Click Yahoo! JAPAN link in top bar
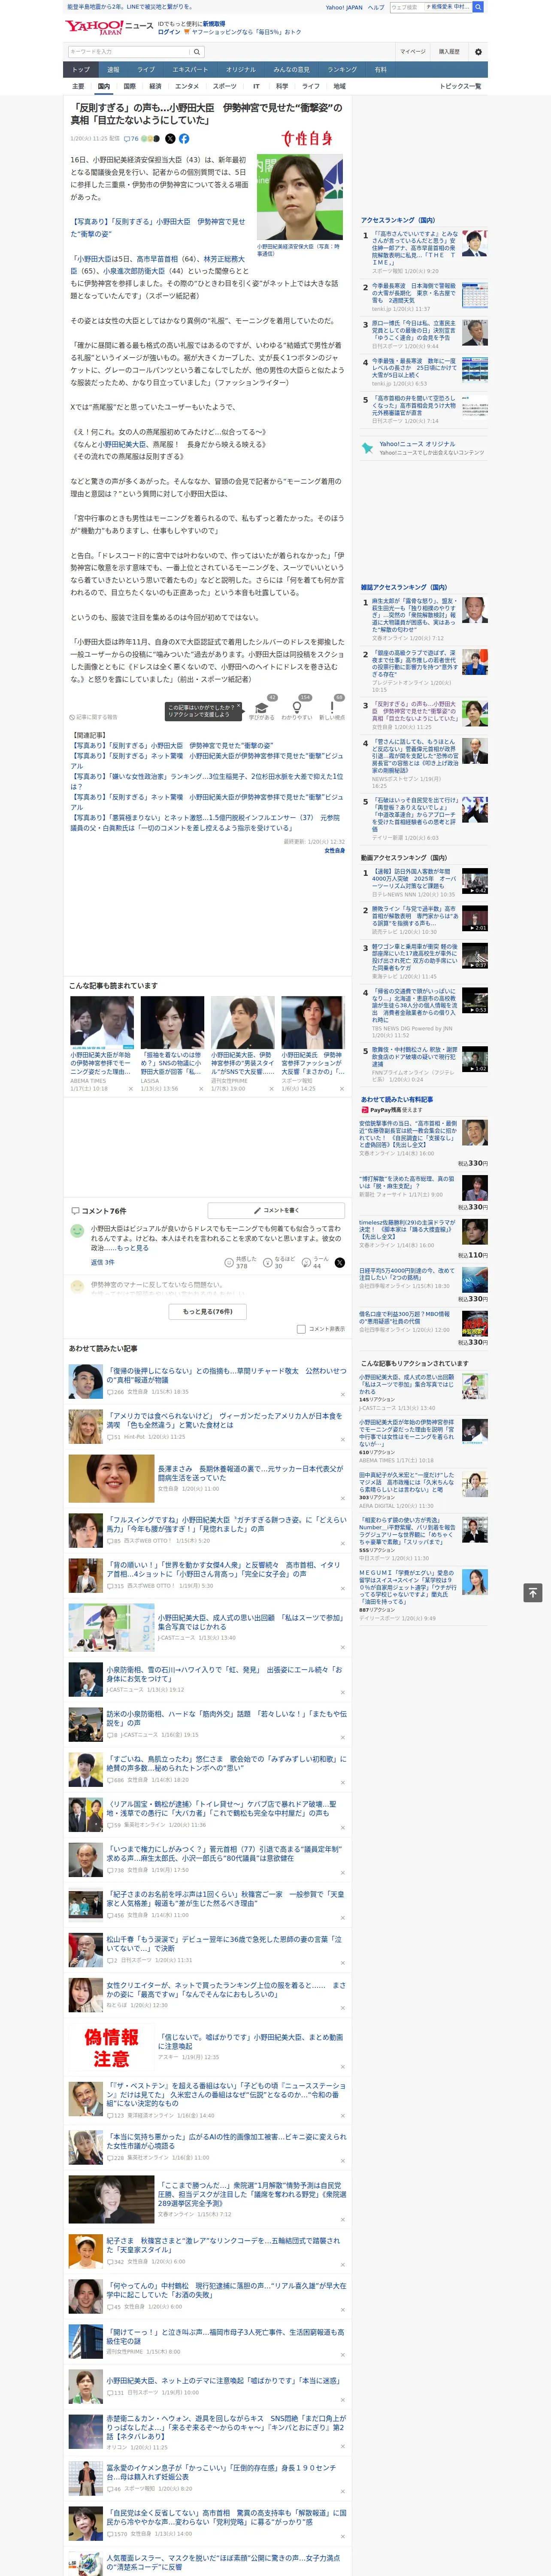Viewport: 551px width, 2576px height. click(344, 7)
